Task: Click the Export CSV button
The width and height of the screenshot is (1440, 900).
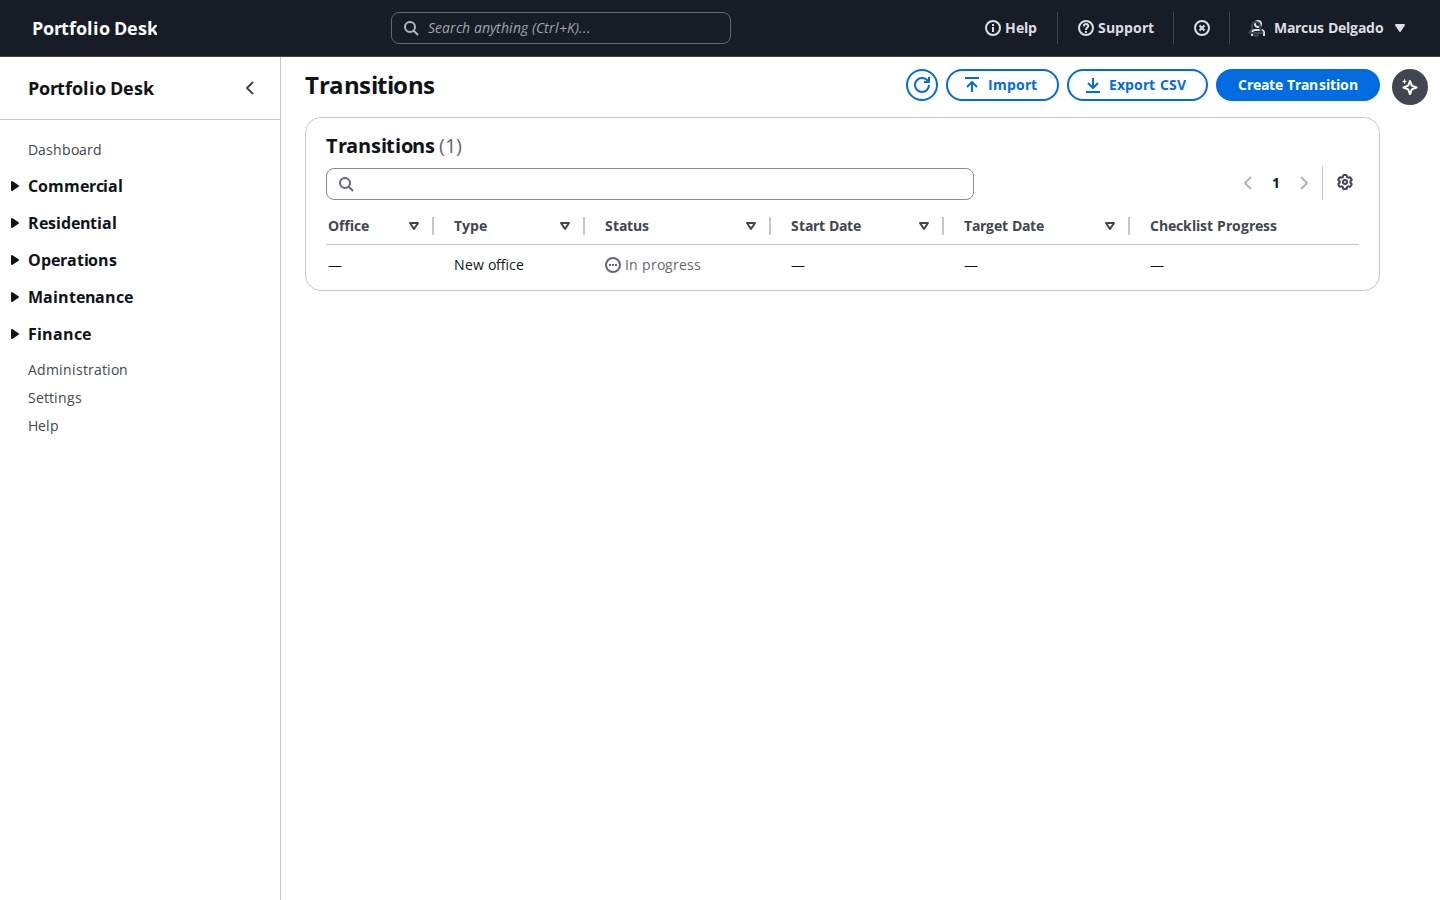Action: coord(1137,85)
